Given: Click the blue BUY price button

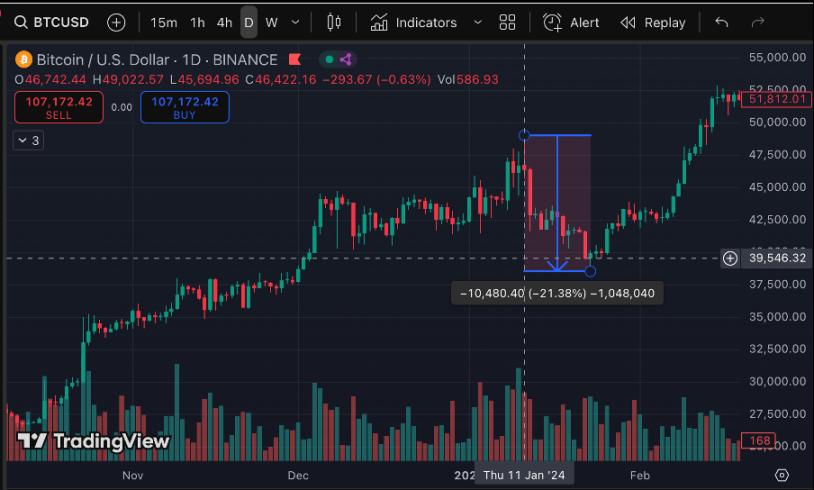Looking at the screenshot, I should pyautogui.click(x=184, y=107).
